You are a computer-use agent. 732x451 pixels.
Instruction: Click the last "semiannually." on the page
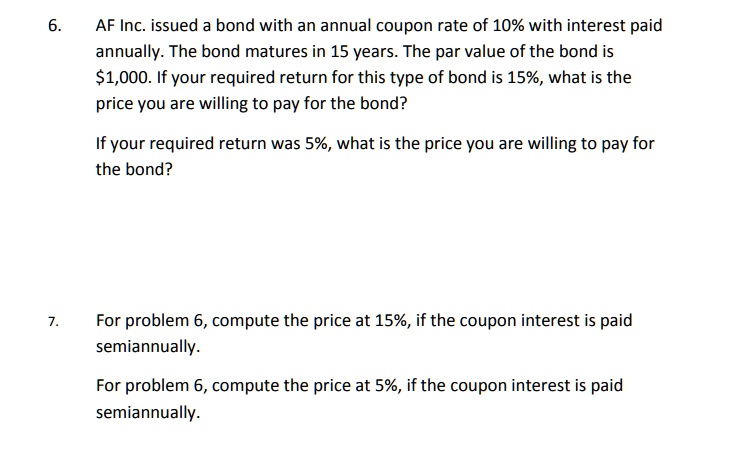coord(147,411)
